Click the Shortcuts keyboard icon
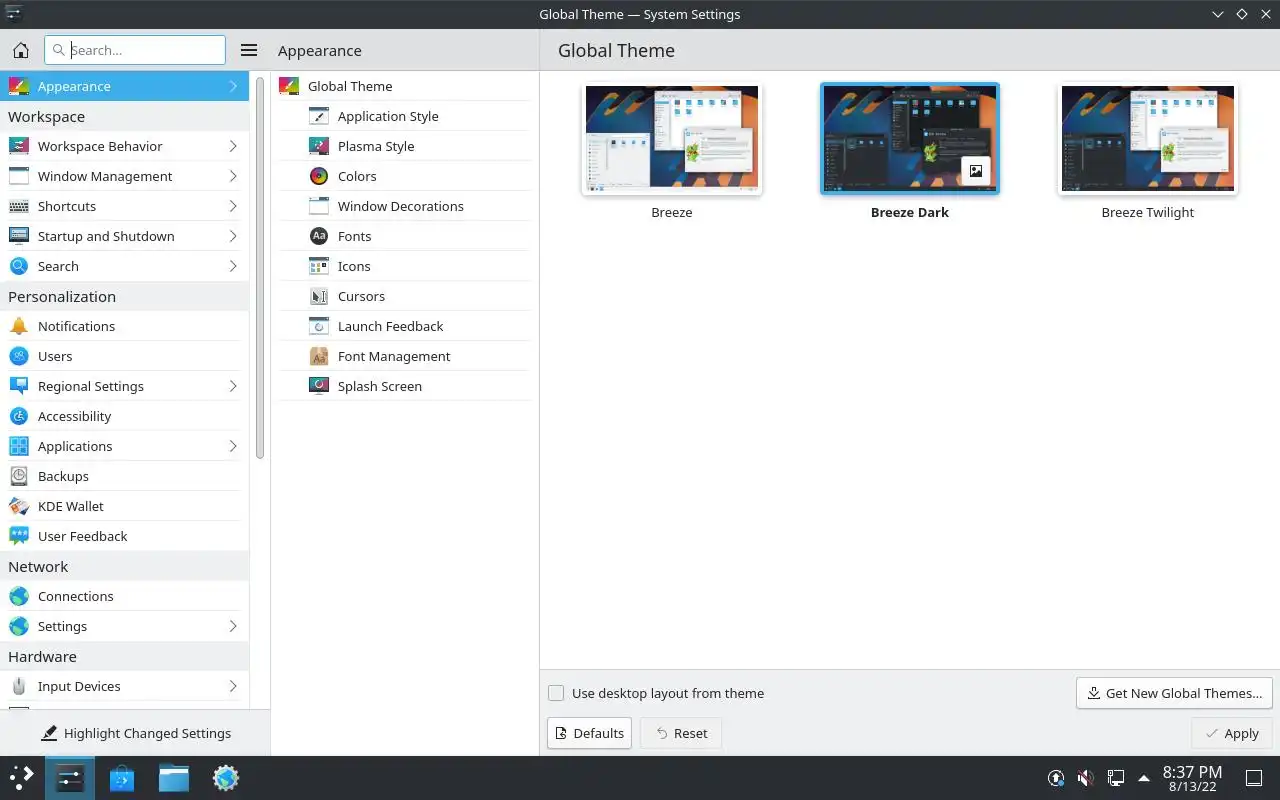Image resolution: width=1280 pixels, height=800 pixels. click(x=19, y=206)
